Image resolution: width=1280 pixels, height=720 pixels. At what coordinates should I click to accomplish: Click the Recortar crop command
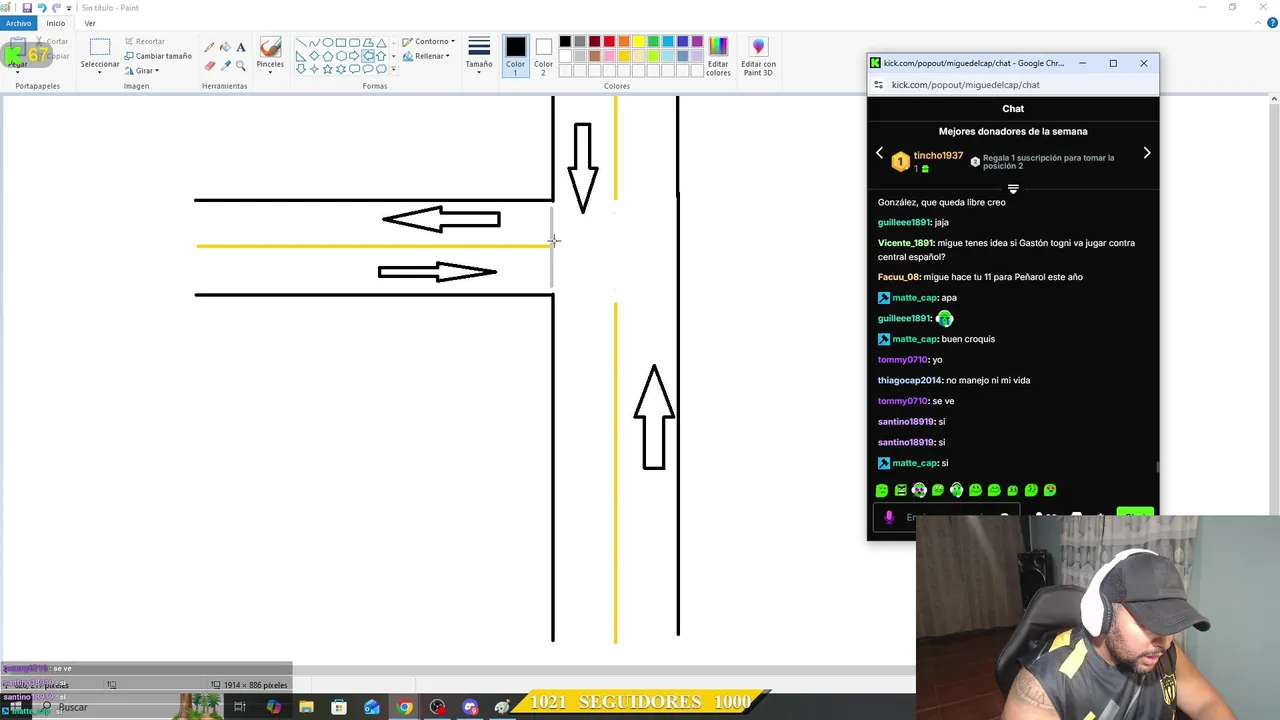click(x=144, y=42)
